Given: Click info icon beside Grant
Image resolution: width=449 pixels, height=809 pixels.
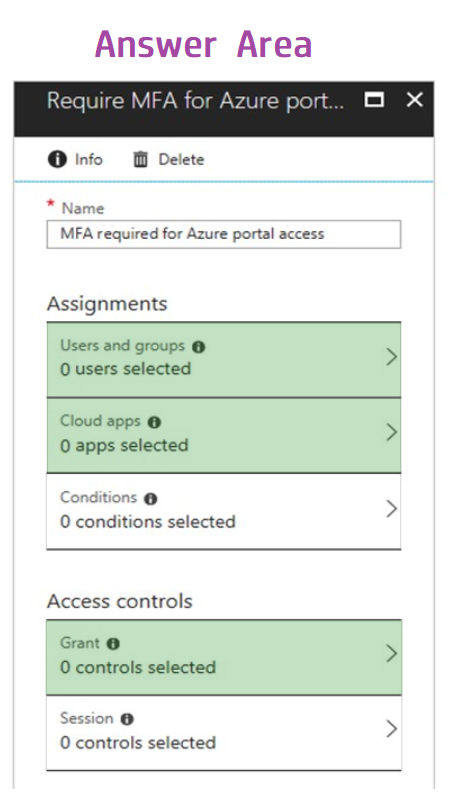Looking at the screenshot, I should pos(113,644).
